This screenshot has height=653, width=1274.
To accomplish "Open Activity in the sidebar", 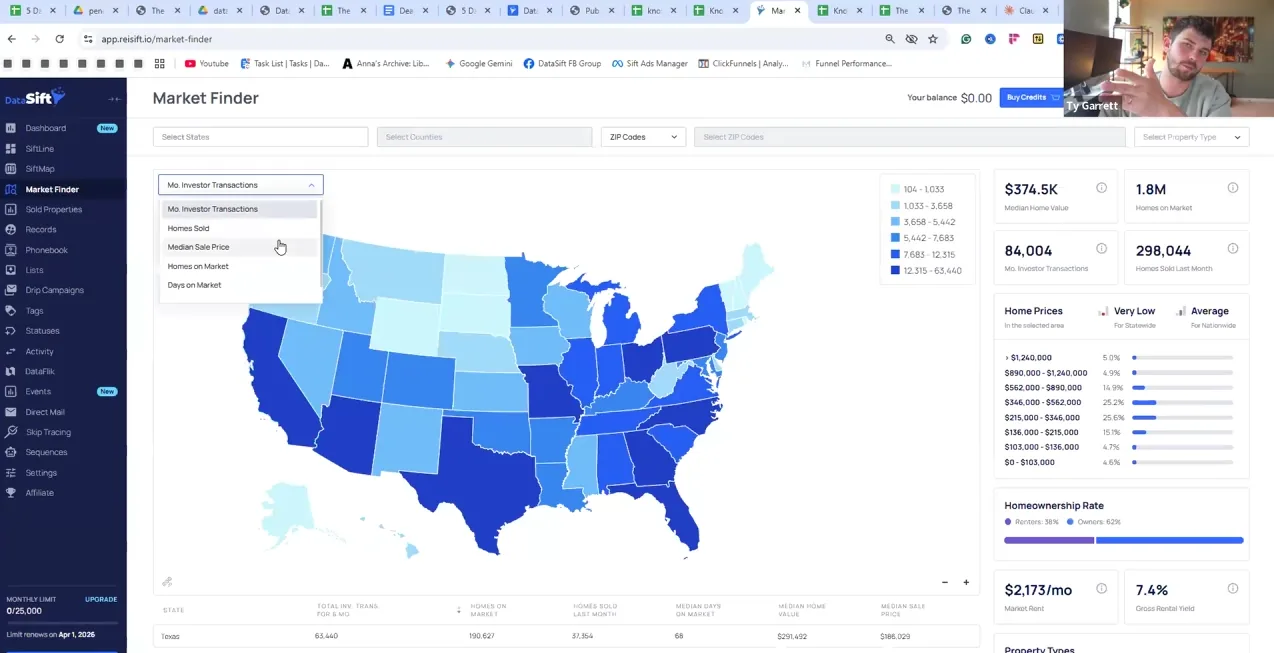I will point(40,351).
